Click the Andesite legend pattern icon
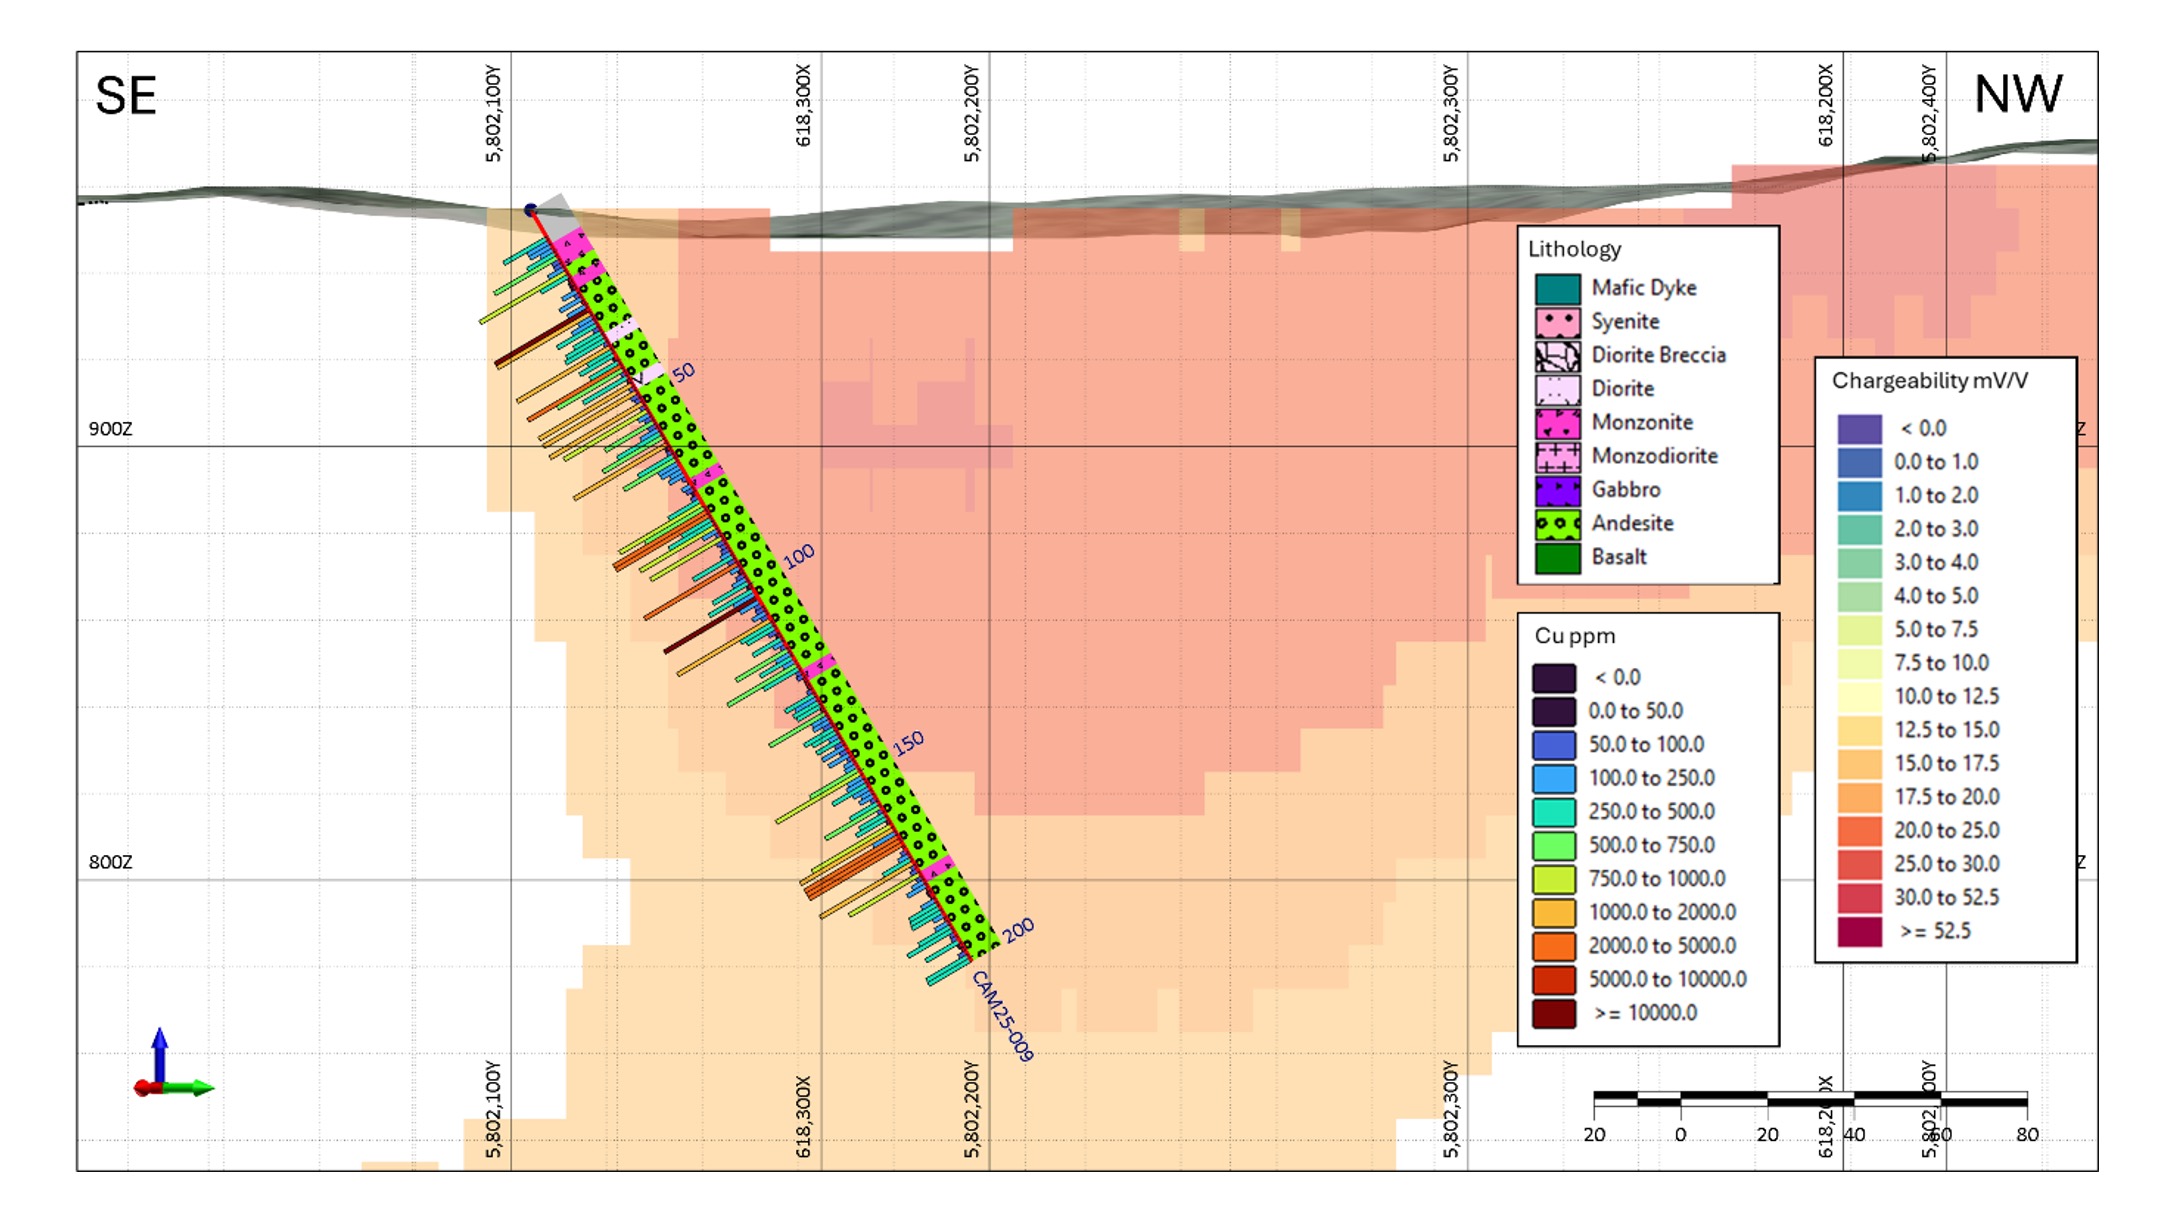The height and width of the screenshot is (1215, 2160). pyautogui.click(x=1557, y=524)
